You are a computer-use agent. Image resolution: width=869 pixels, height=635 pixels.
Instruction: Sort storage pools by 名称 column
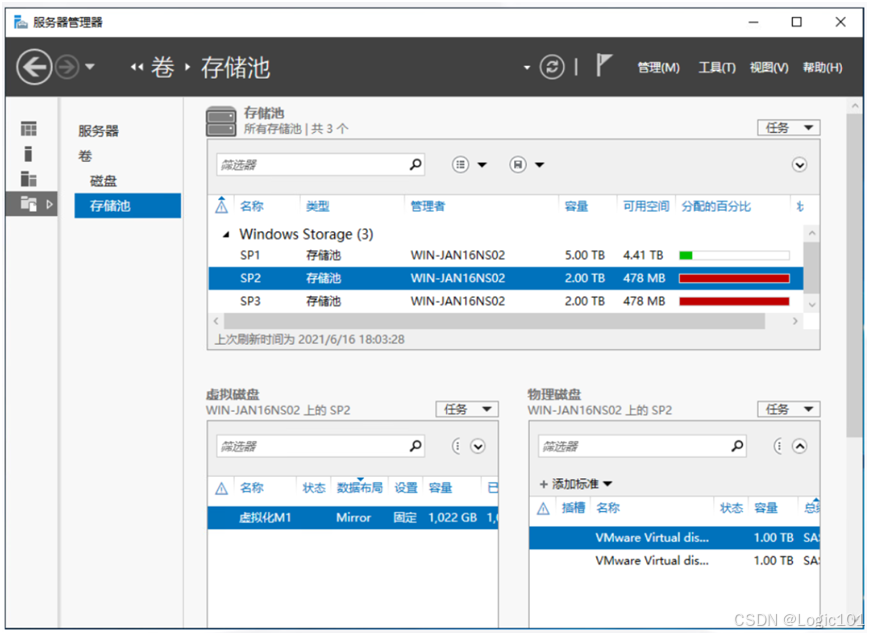tap(252, 206)
